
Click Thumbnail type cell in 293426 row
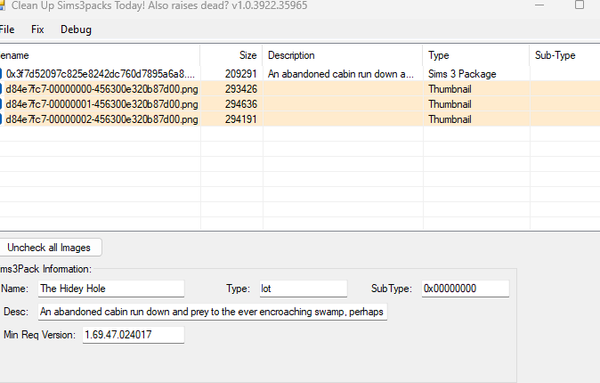coord(450,89)
